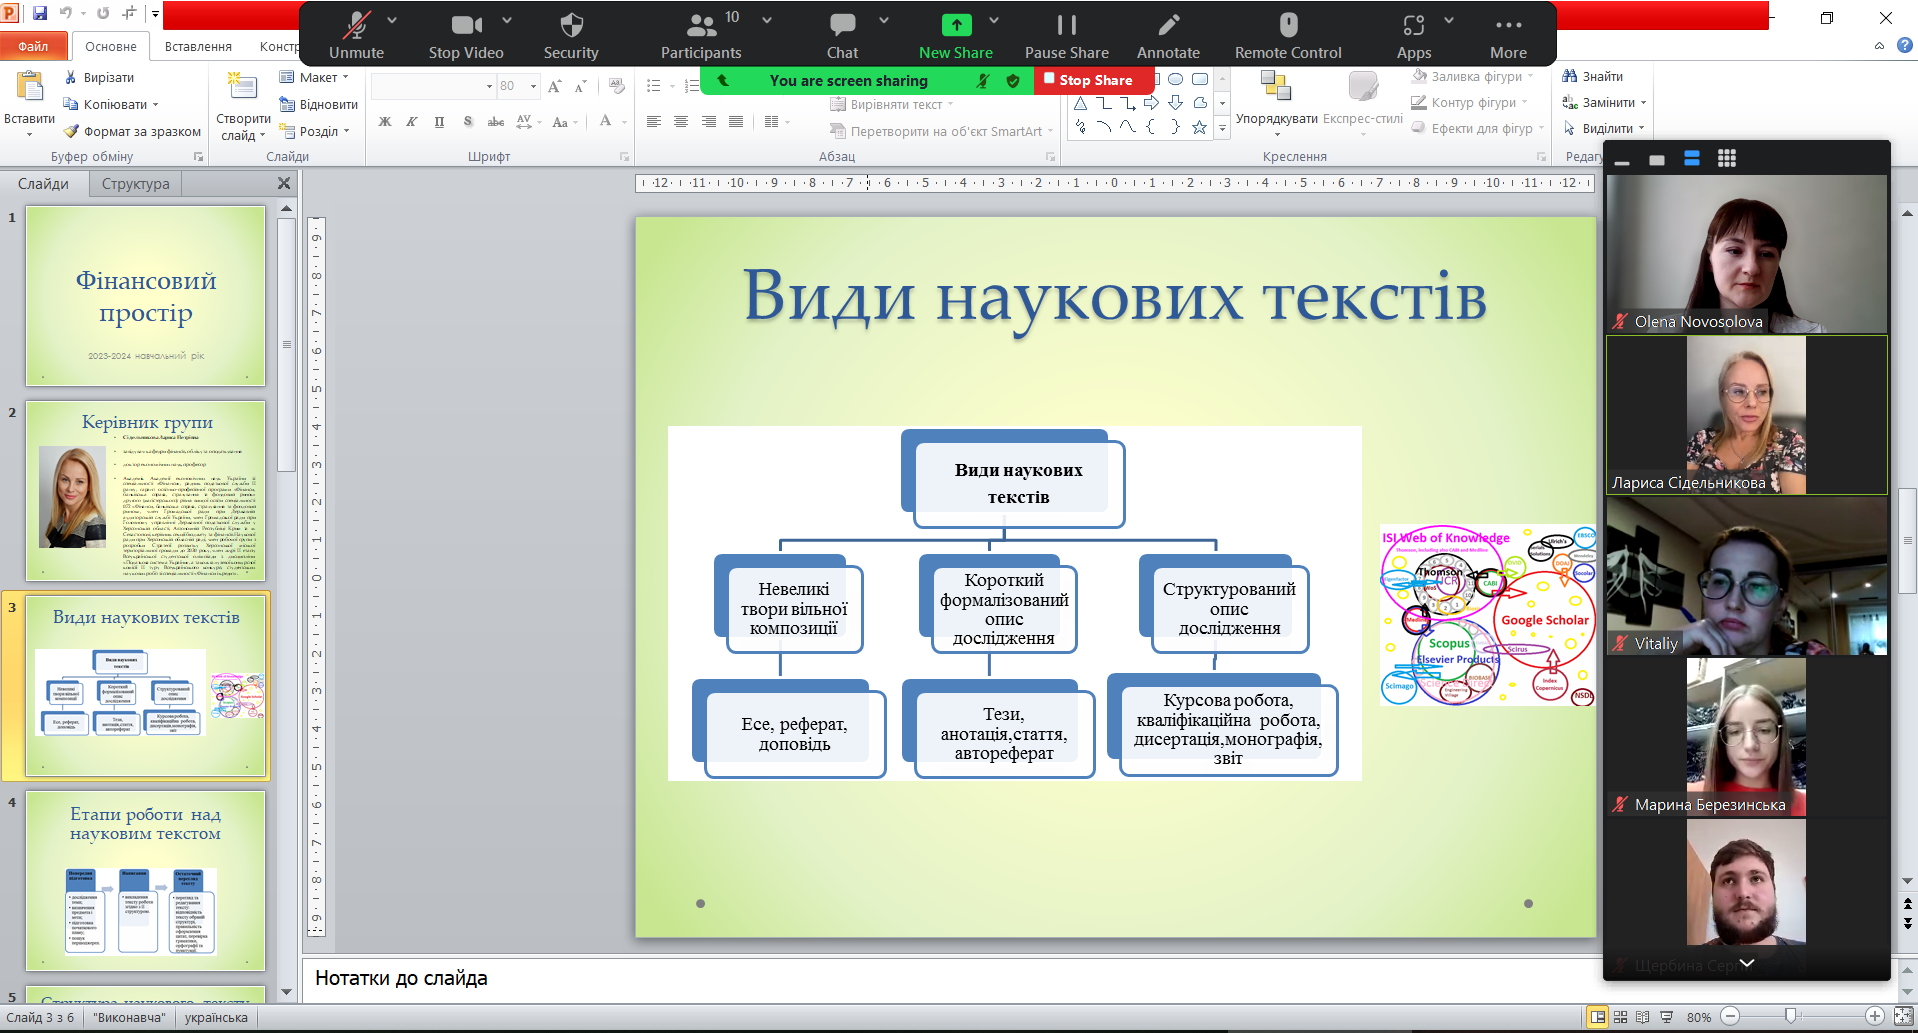Click Формат за зразком format painter

132,131
